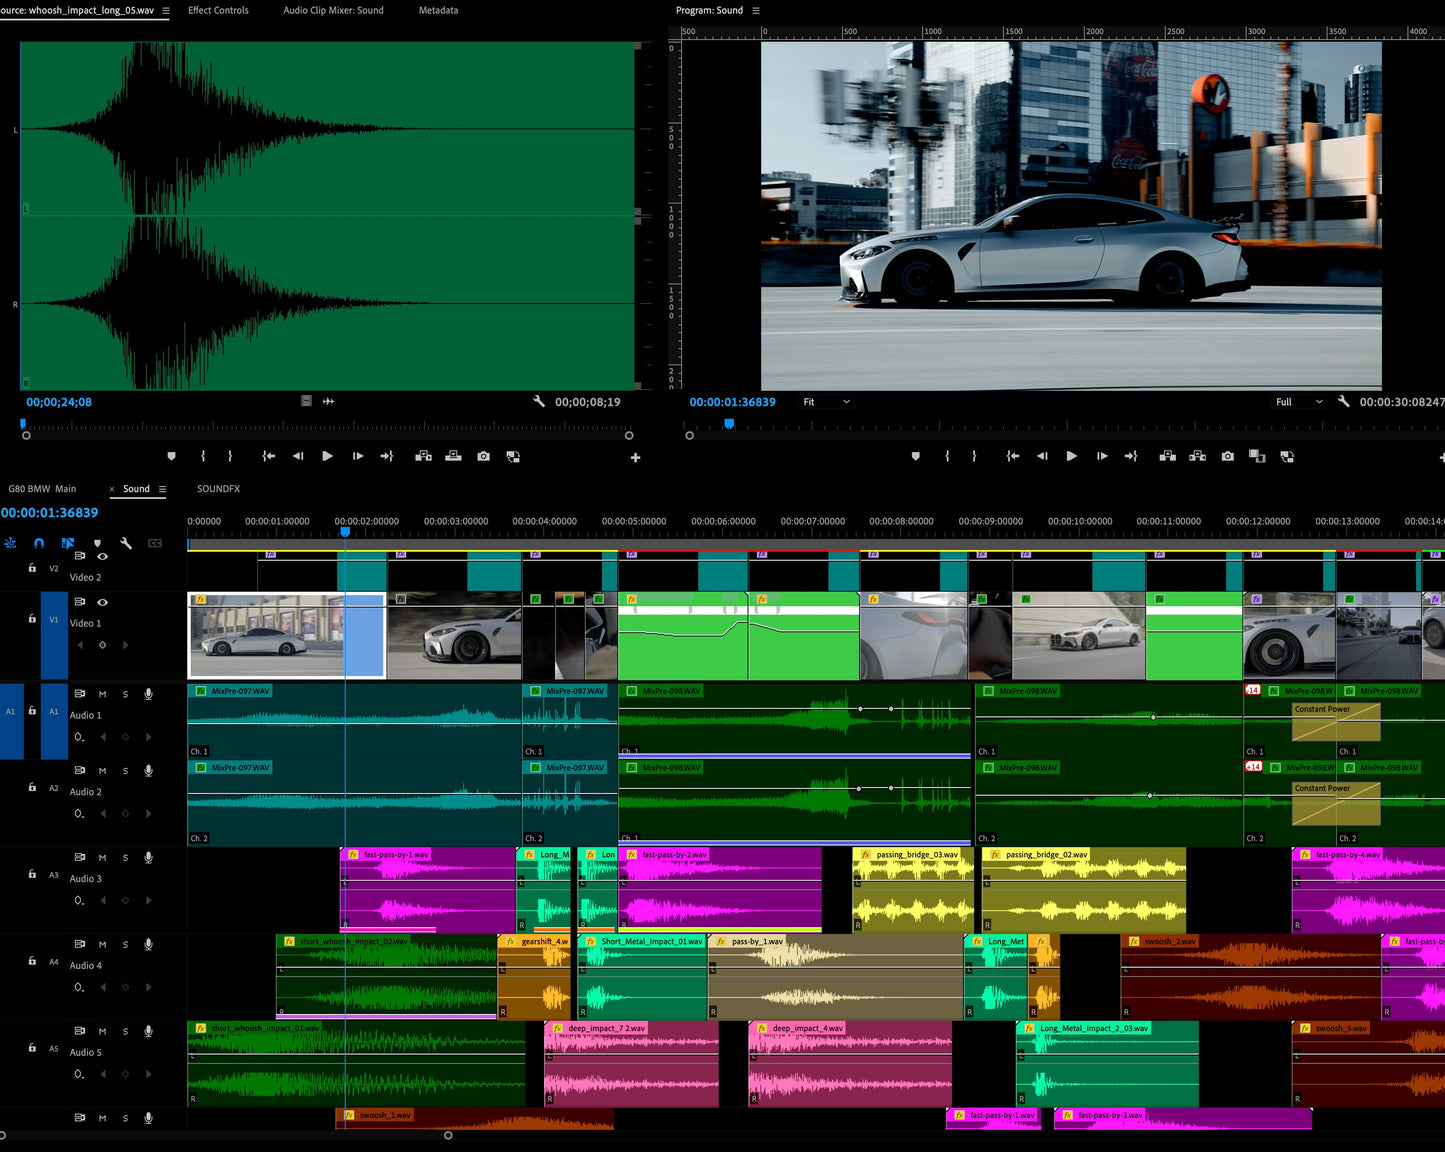The height and width of the screenshot is (1152, 1445).
Task: Solo the Audio 3 track
Action: [125, 858]
